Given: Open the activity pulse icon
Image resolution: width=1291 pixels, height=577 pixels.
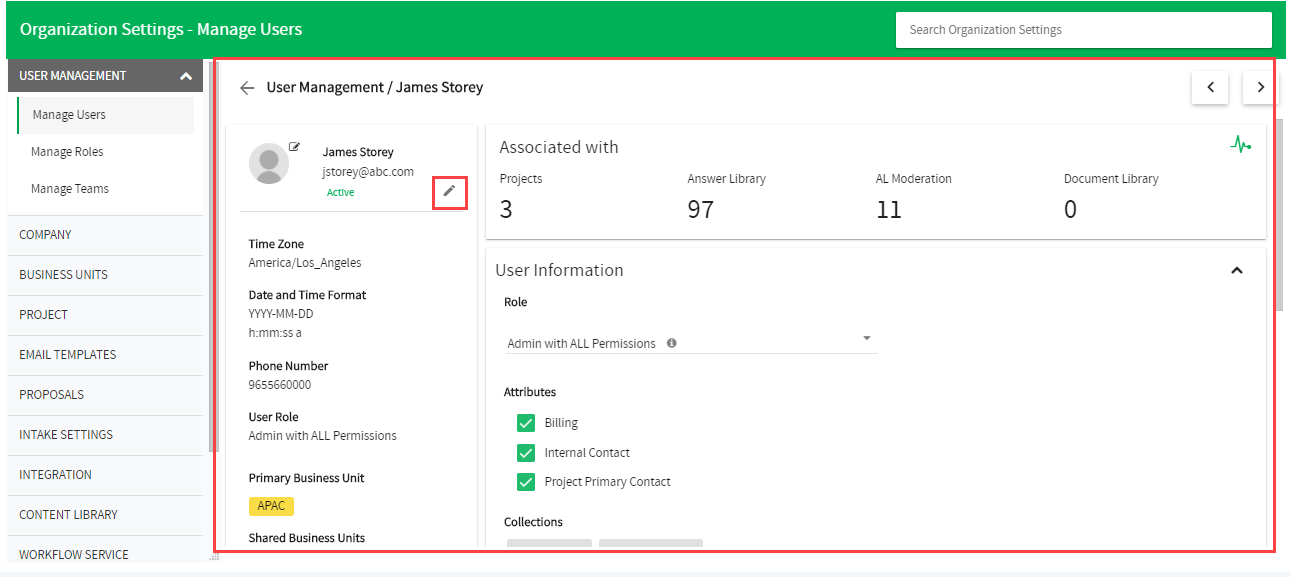Looking at the screenshot, I should 1240,146.
